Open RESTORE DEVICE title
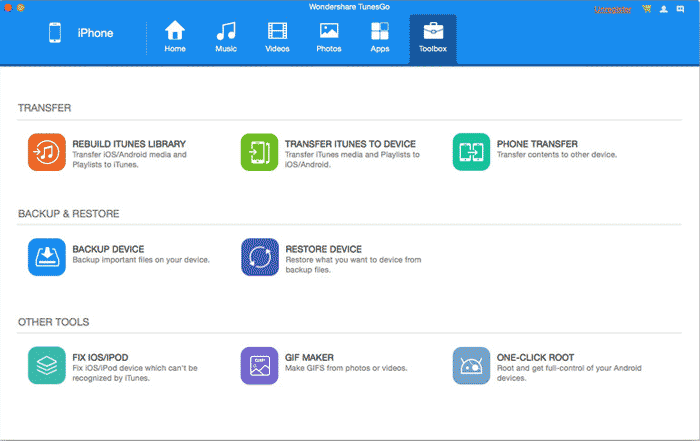Image resolution: width=700 pixels, height=441 pixels. coord(324,249)
